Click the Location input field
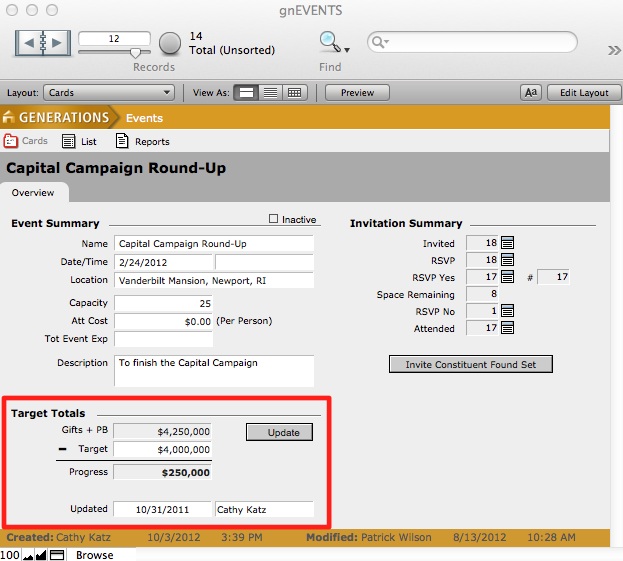 click(214, 281)
